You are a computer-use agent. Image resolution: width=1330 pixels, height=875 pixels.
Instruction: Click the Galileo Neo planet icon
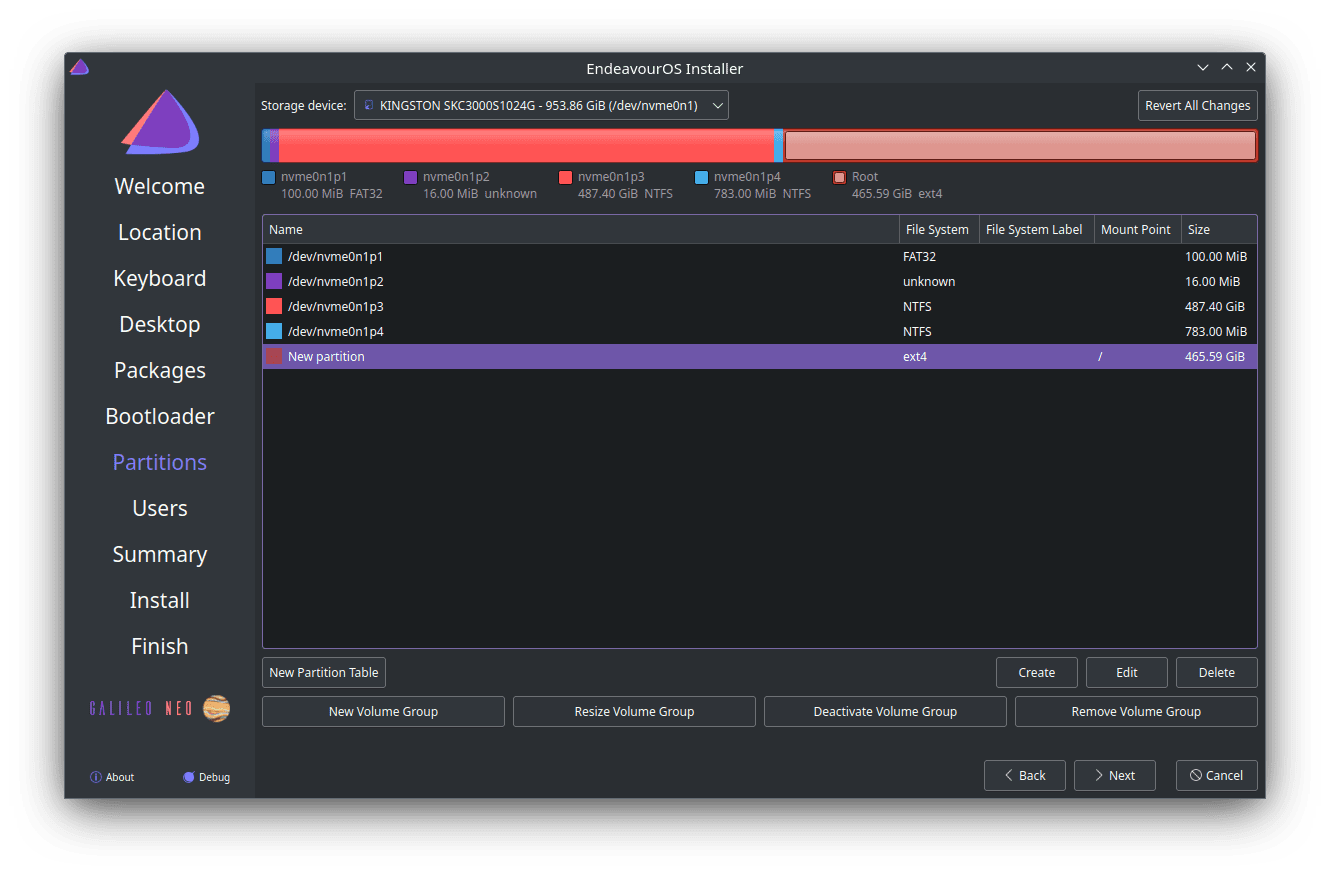(x=216, y=708)
